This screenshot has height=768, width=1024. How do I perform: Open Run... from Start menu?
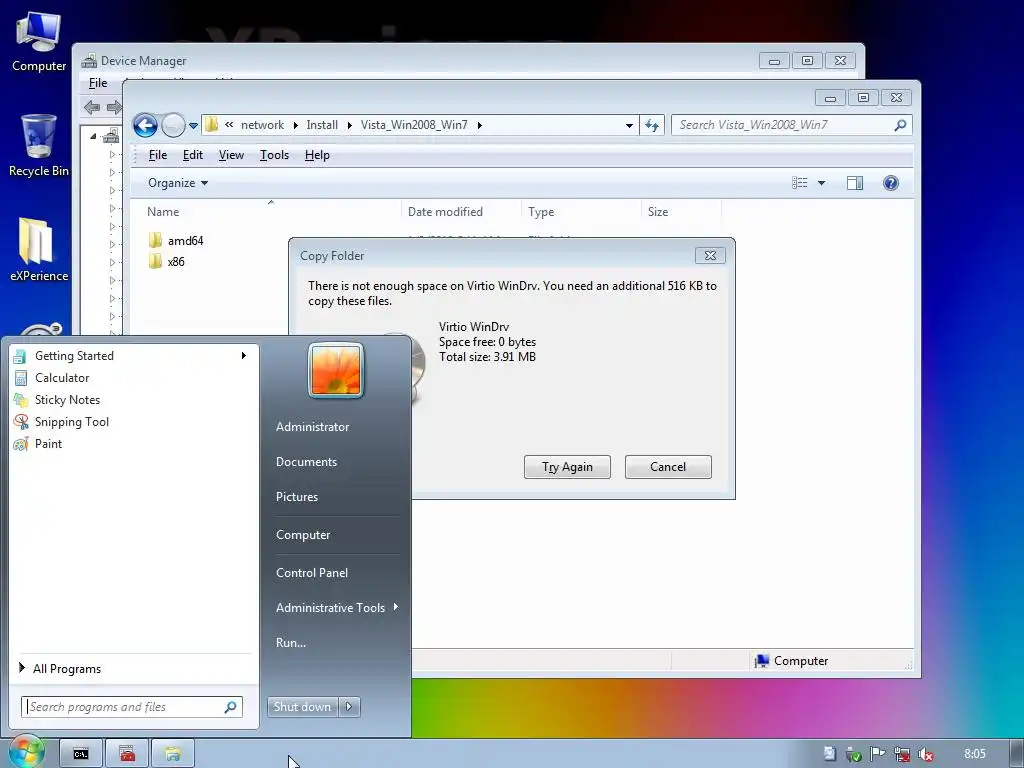click(291, 643)
